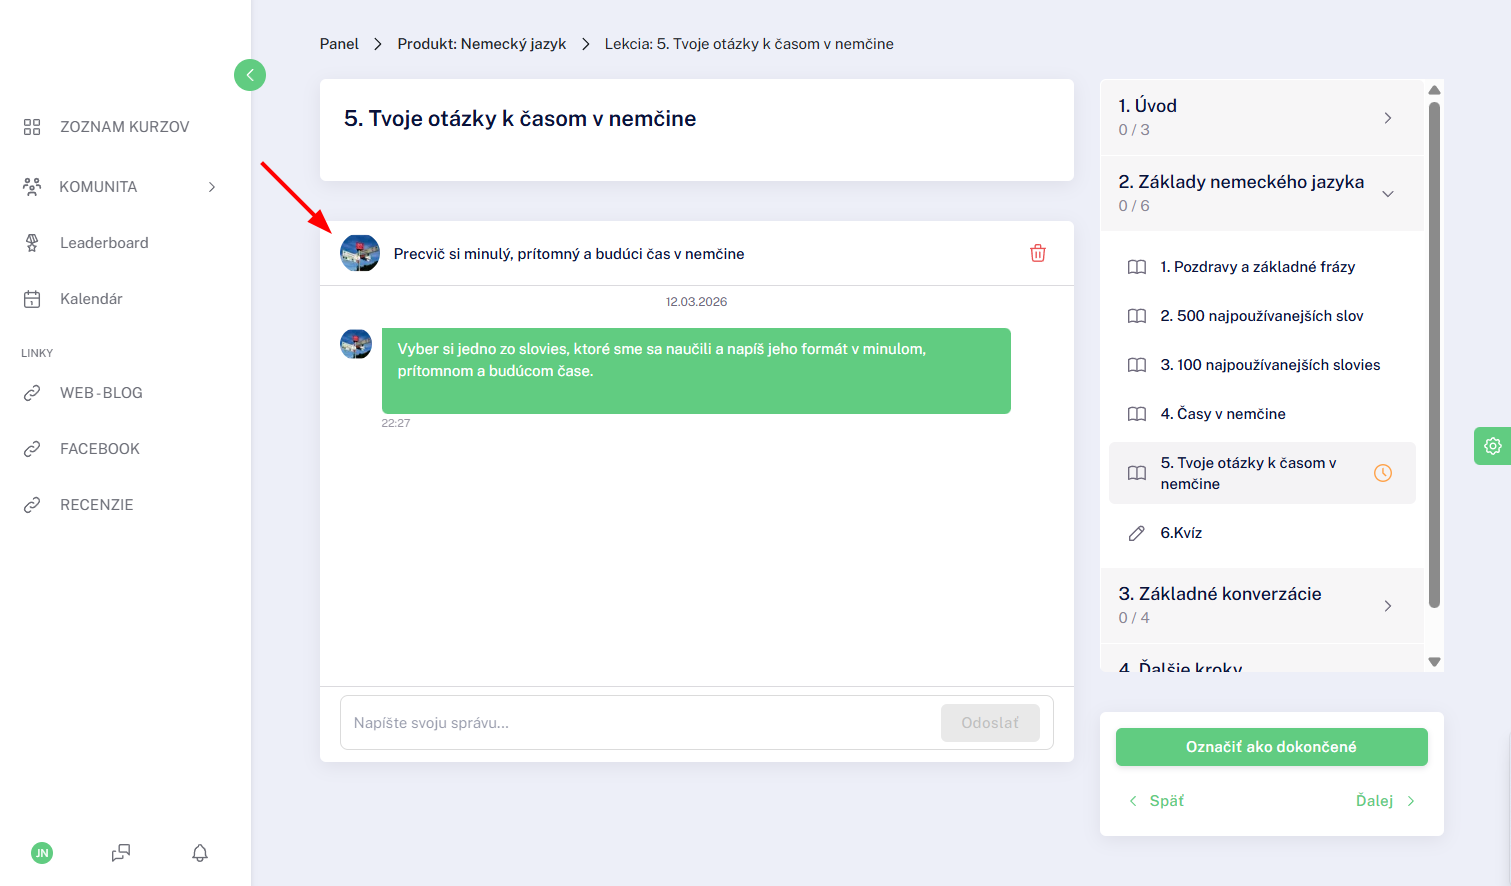Open the JN user avatar menu

pos(42,853)
